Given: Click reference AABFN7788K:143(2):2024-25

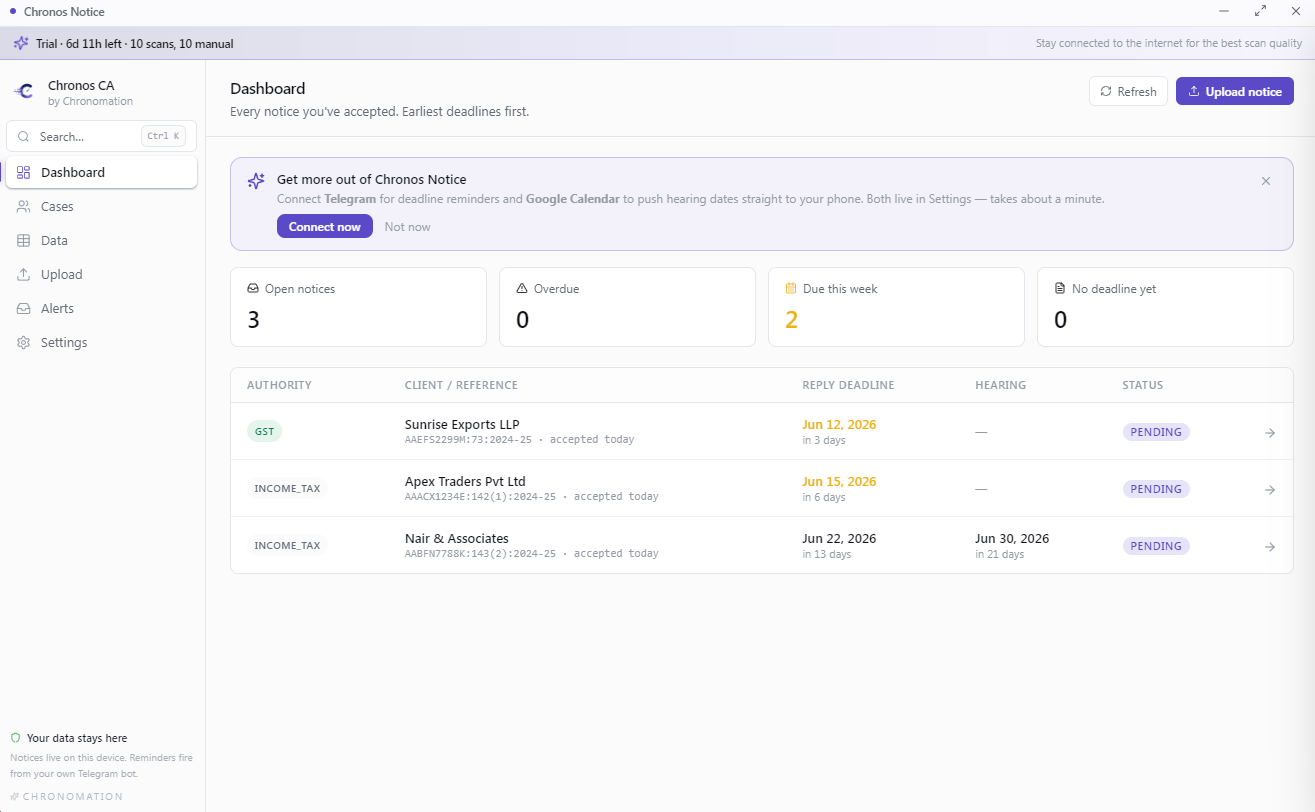Looking at the screenshot, I should [x=480, y=554].
